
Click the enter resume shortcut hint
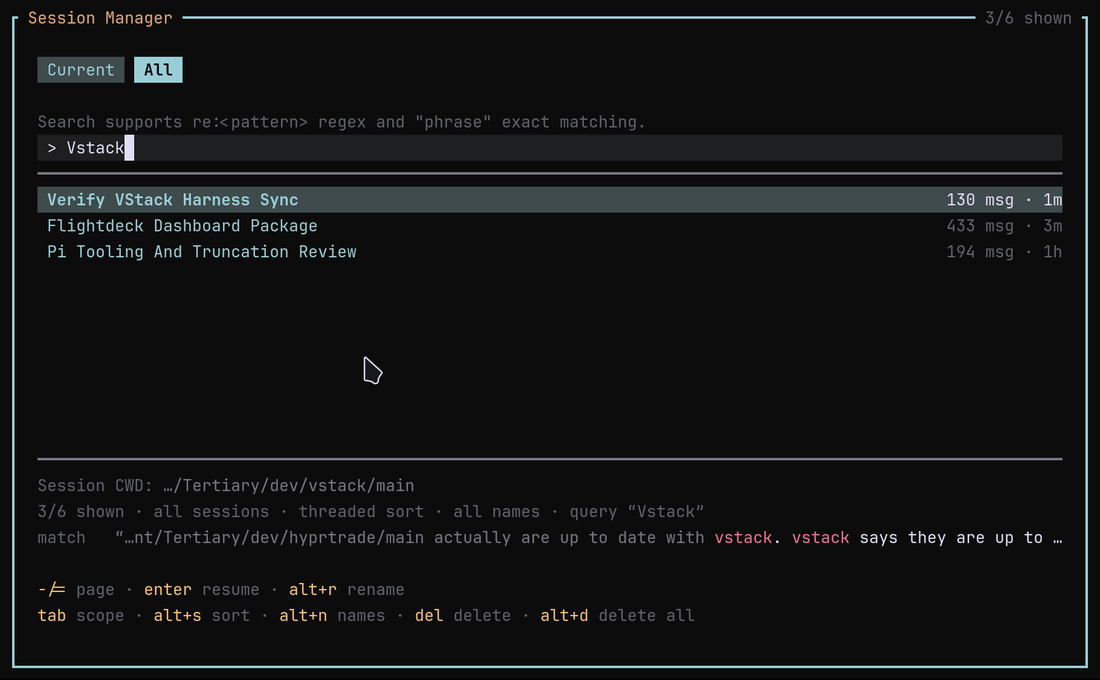pyautogui.click(x=201, y=589)
